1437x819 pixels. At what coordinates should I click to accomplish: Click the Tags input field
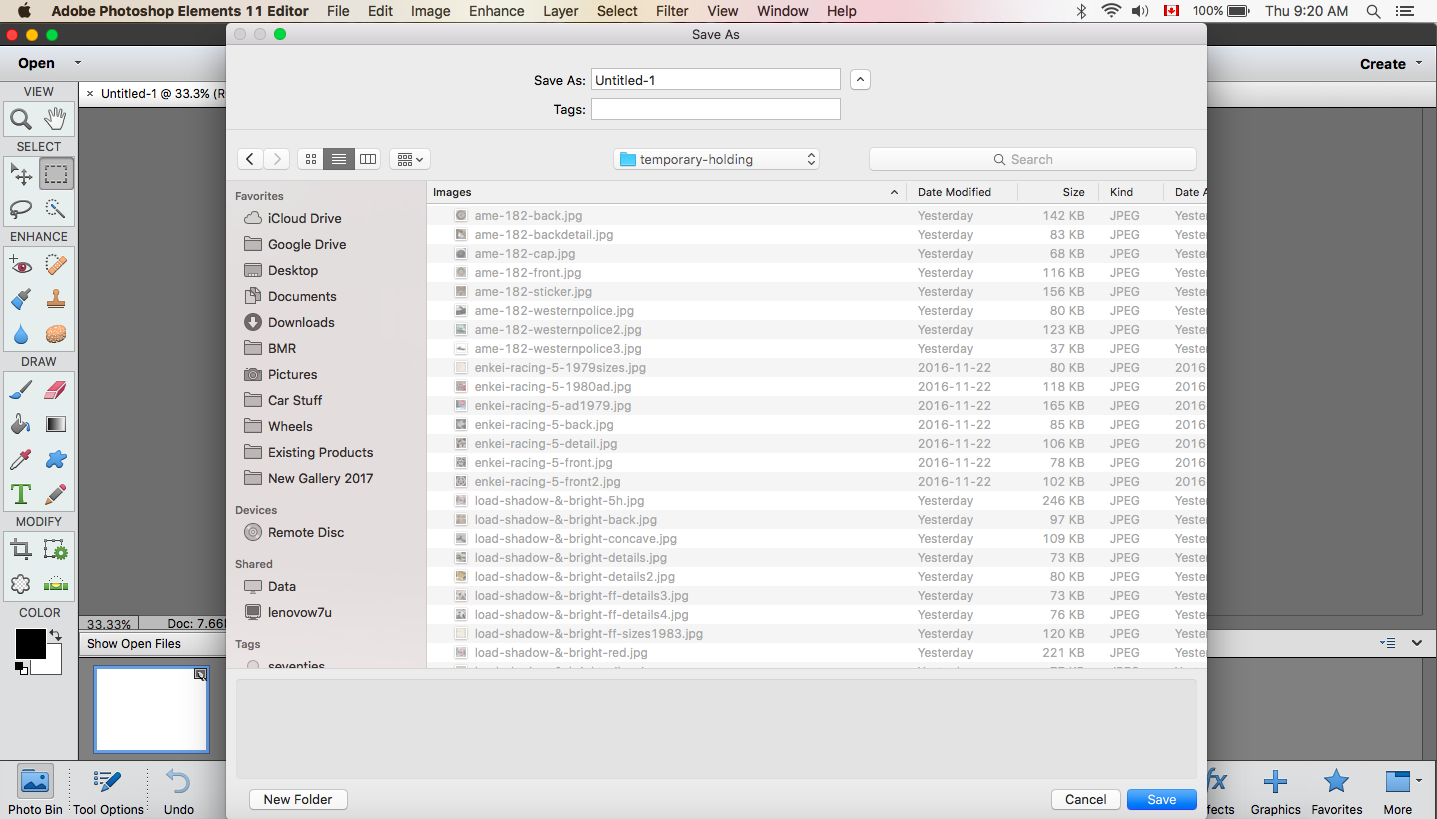tap(715, 109)
